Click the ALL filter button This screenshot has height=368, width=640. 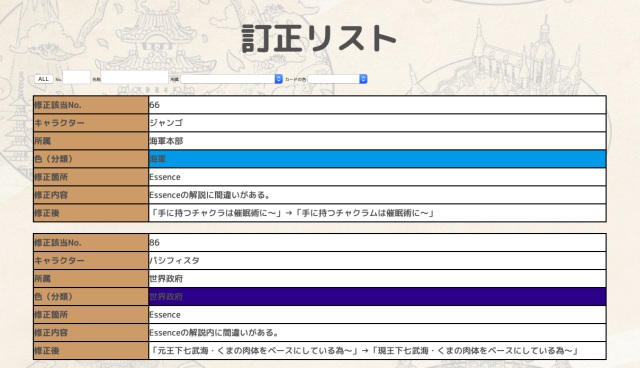point(43,79)
